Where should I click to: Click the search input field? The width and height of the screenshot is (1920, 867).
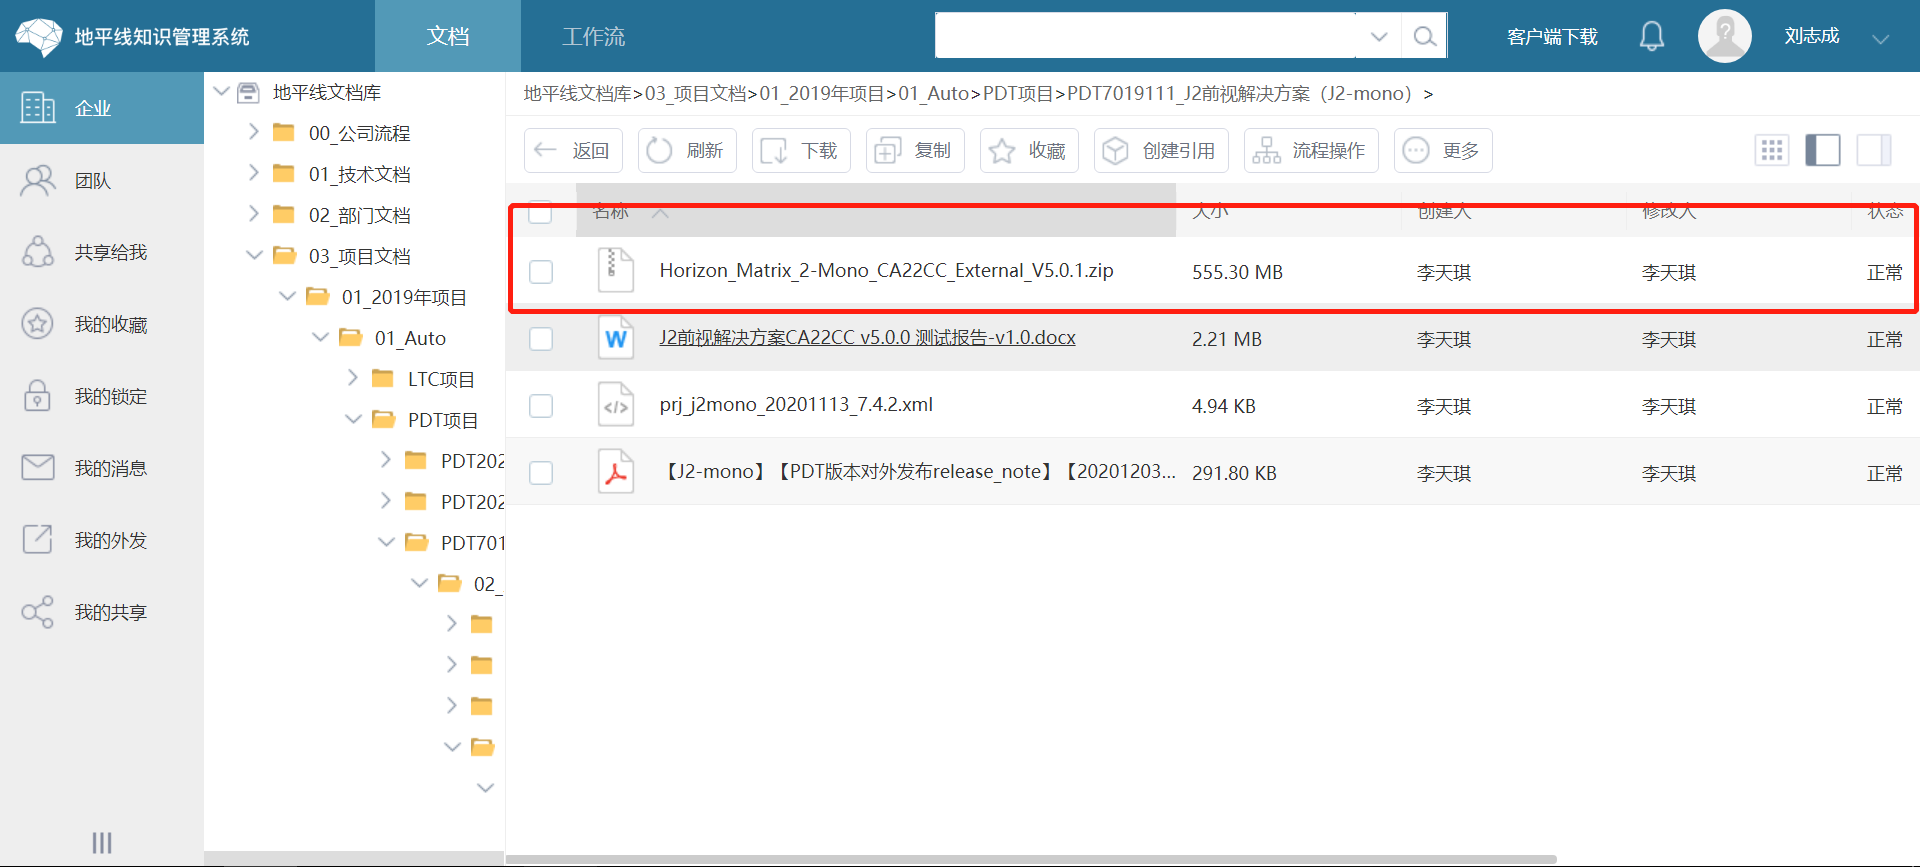point(1146,37)
